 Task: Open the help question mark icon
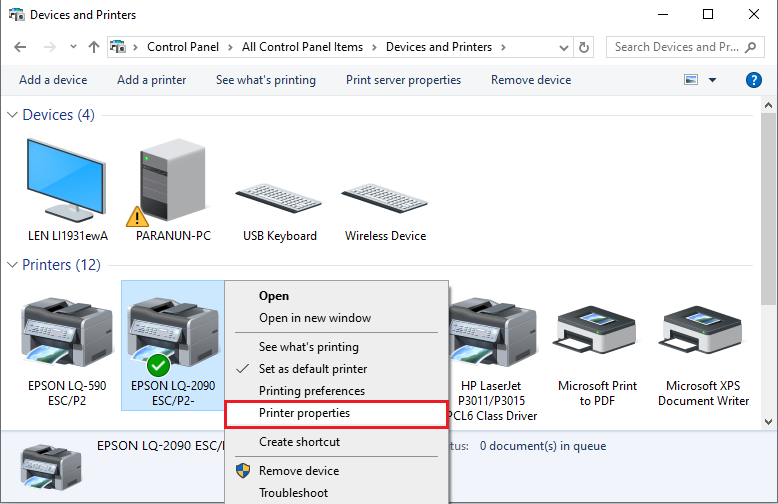754,80
